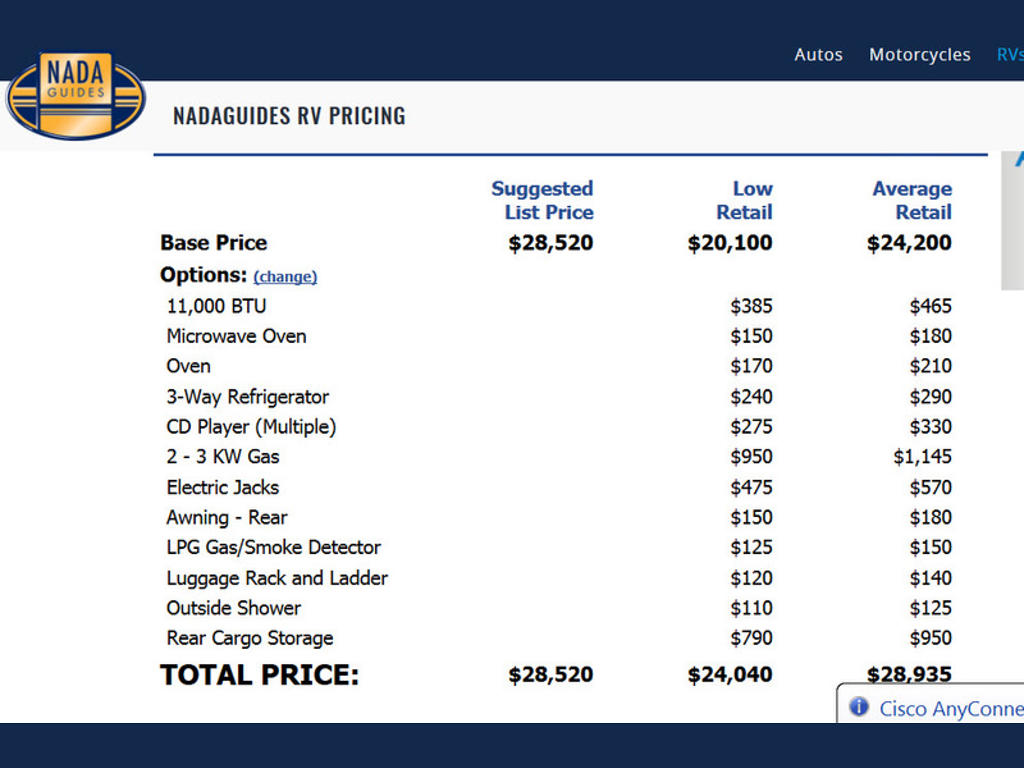Image resolution: width=1024 pixels, height=768 pixels.
Task: Select the Average Retail column header
Action: pos(912,200)
